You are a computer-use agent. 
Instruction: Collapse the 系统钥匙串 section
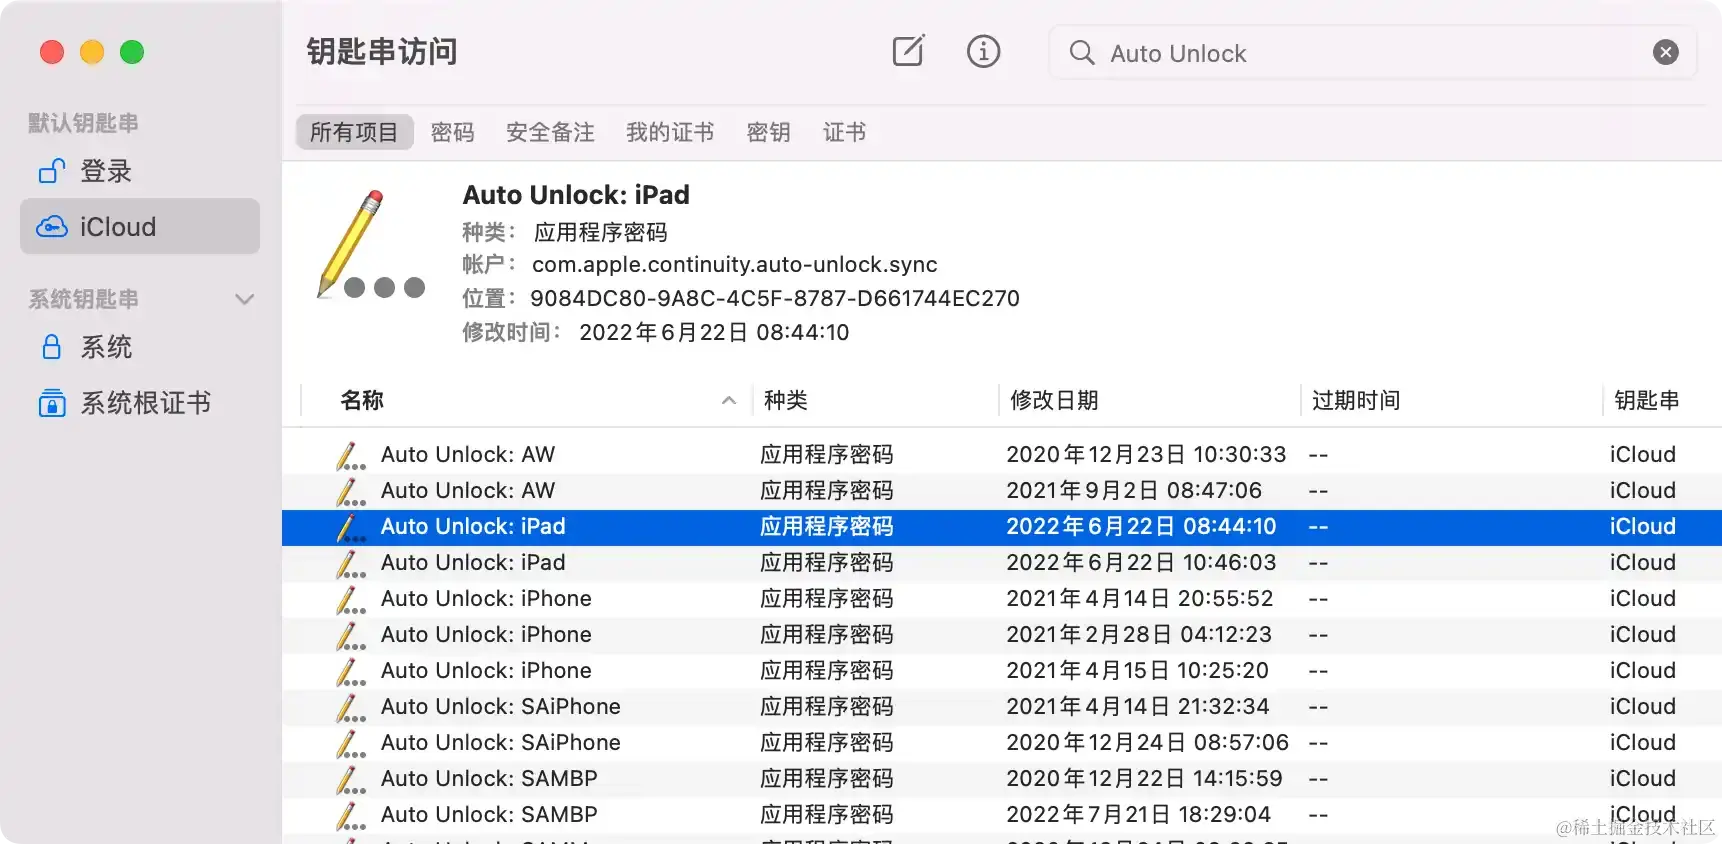pos(244,299)
